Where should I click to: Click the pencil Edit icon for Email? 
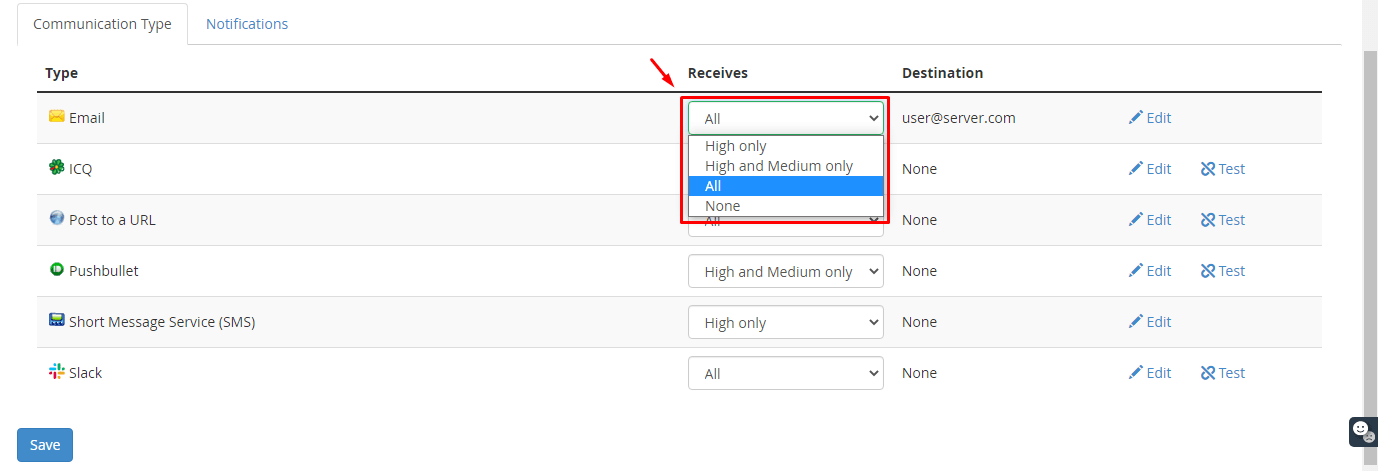tap(1135, 118)
